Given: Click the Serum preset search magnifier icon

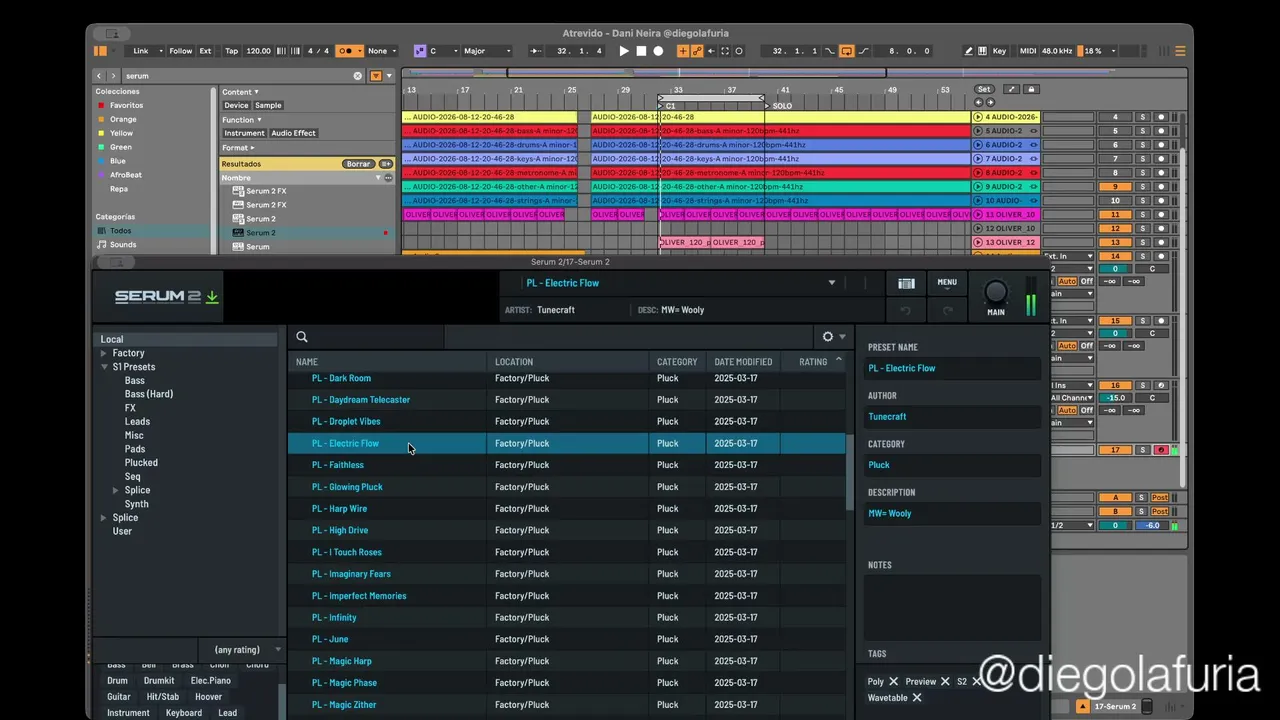Looking at the screenshot, I should tap(302, 337).
